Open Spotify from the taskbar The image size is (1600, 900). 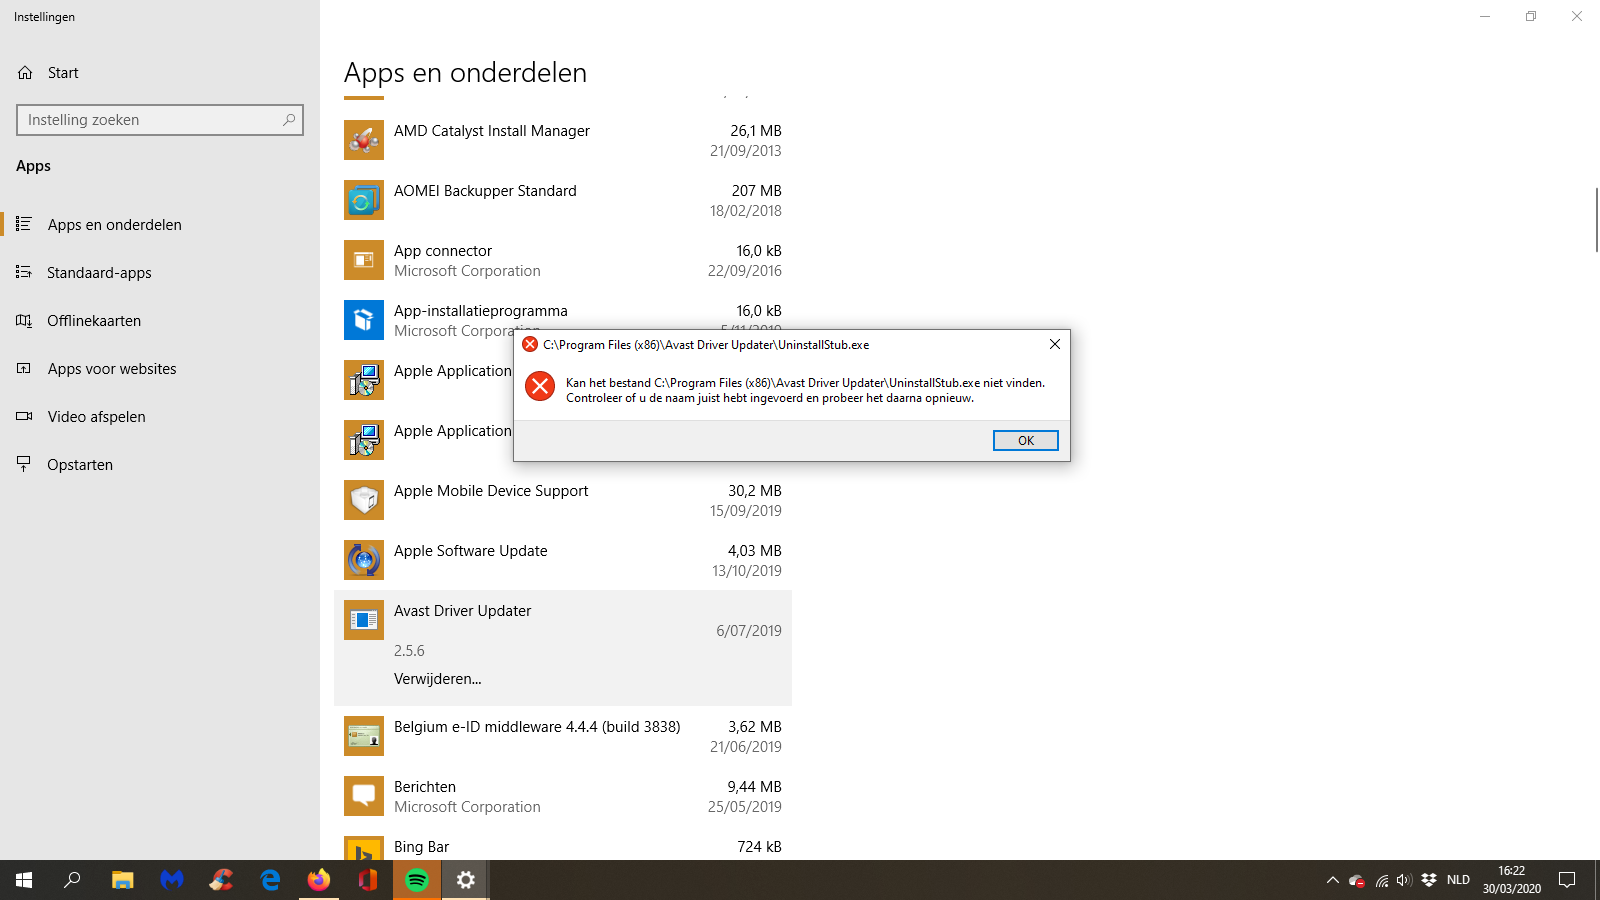point(417,880)
